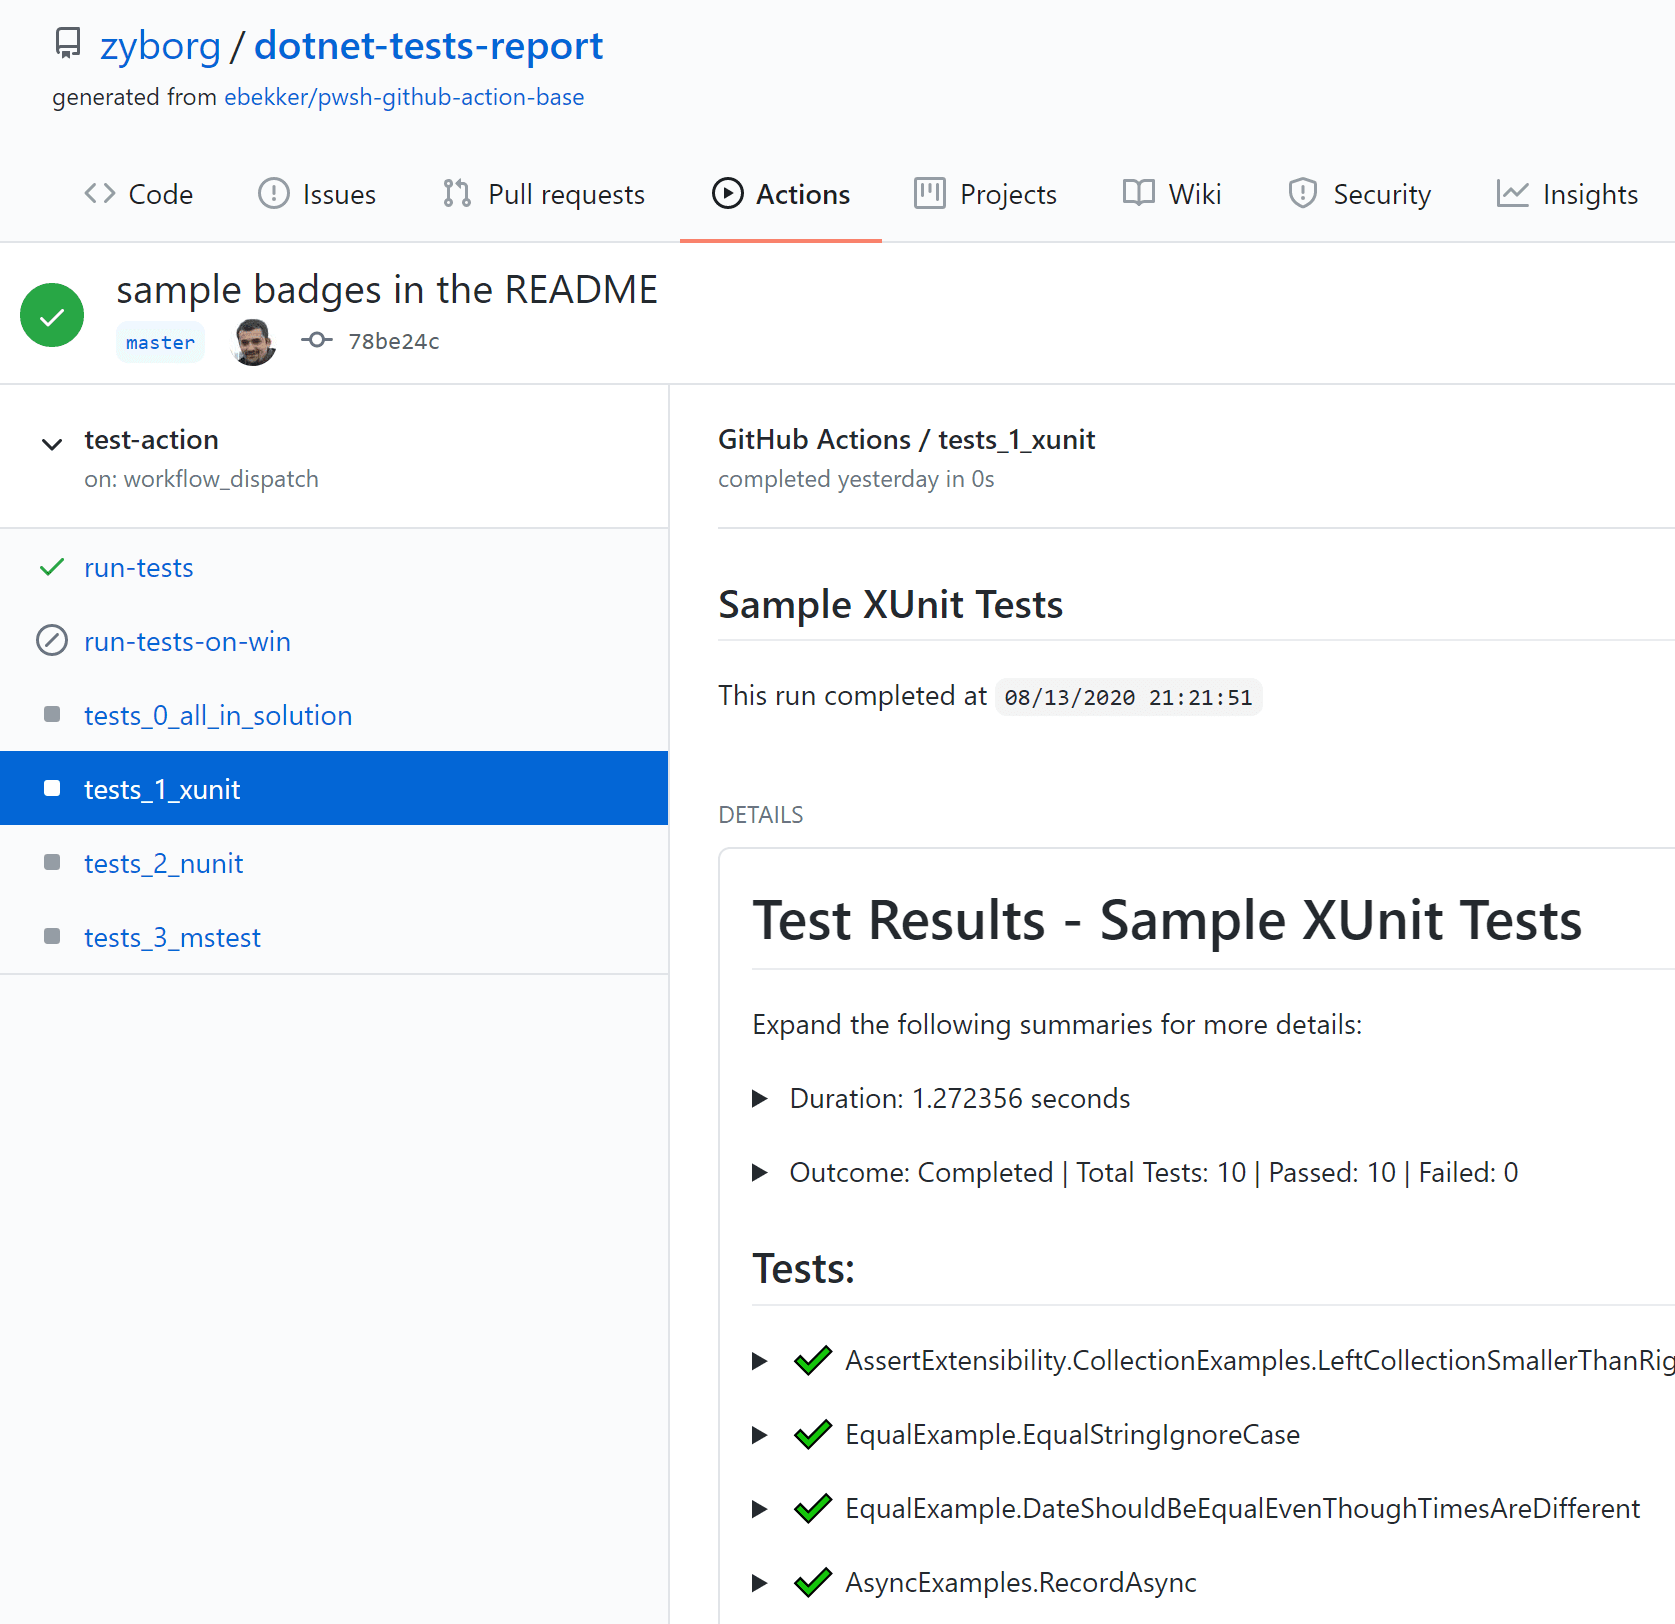Expand the Duration summary details
1675x1624 pixels.
[759, 1097]
